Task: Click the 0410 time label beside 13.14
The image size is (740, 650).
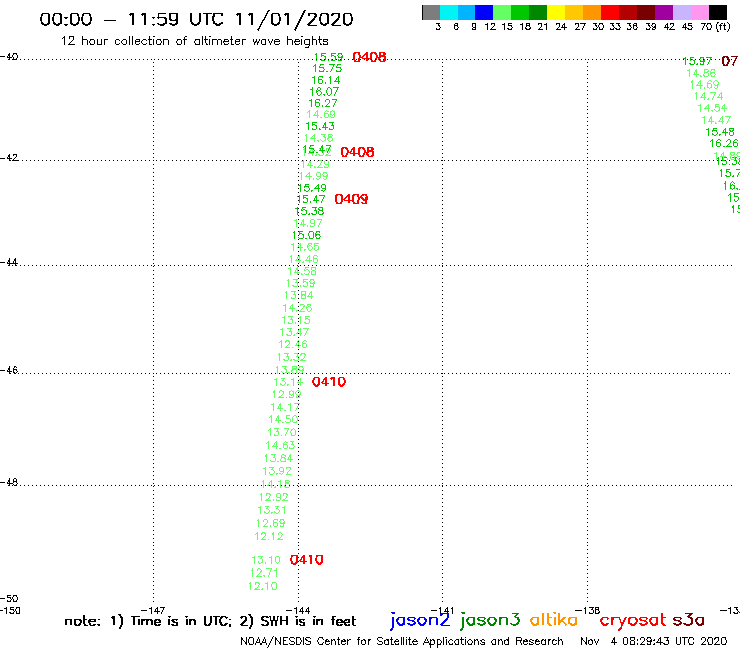Action: (x=329, y=382)
